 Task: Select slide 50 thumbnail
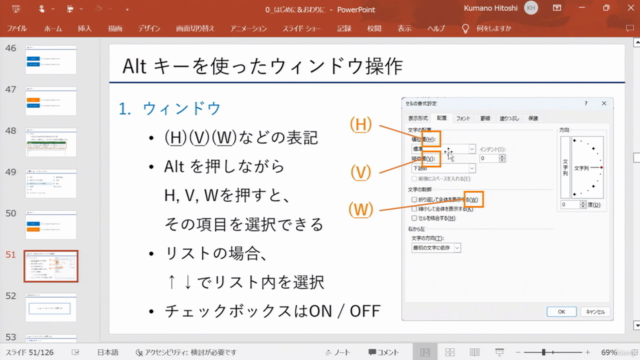point(51,225)
